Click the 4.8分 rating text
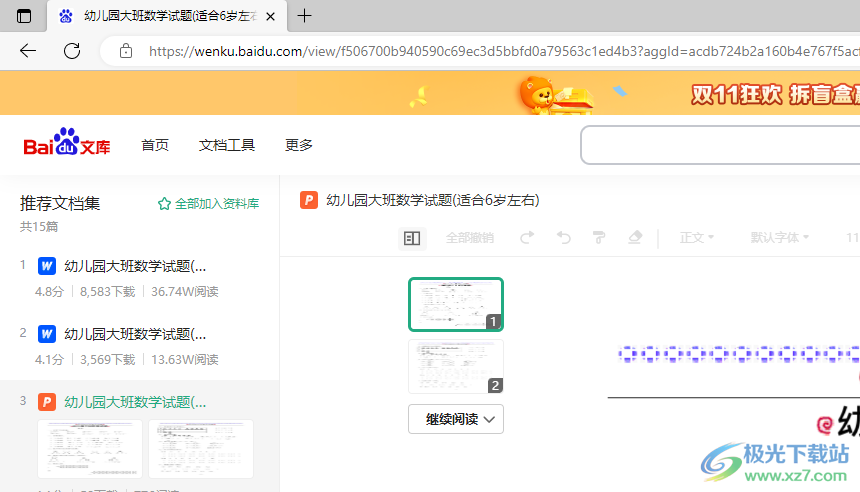 click(49, 291)
